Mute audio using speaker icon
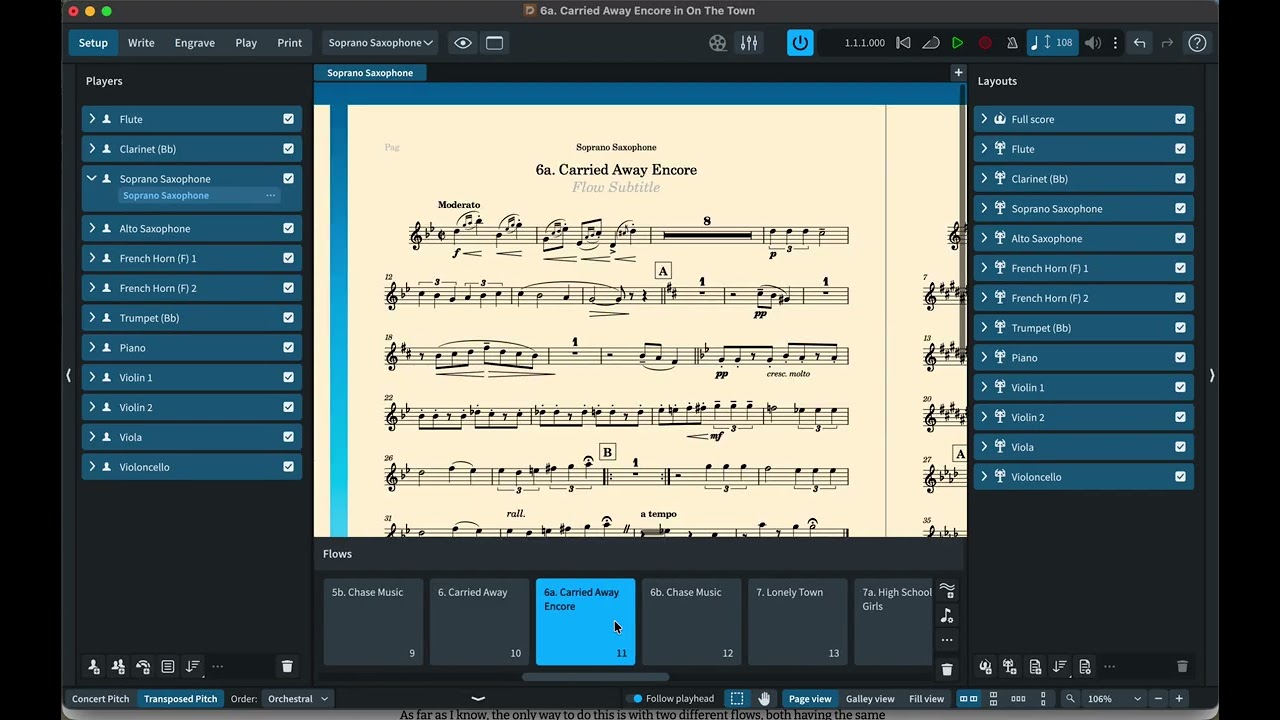 point(1093,43)
